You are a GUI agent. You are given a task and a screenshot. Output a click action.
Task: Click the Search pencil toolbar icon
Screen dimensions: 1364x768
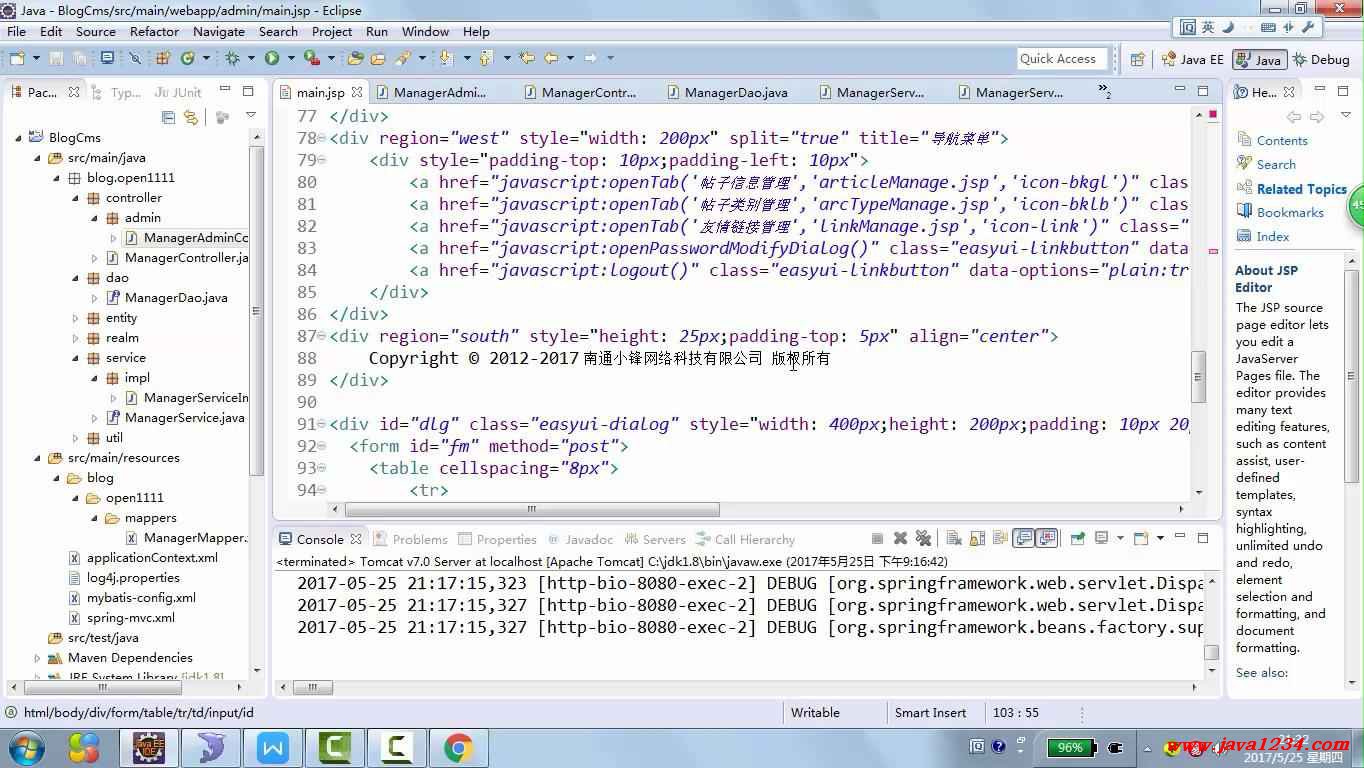402,58
